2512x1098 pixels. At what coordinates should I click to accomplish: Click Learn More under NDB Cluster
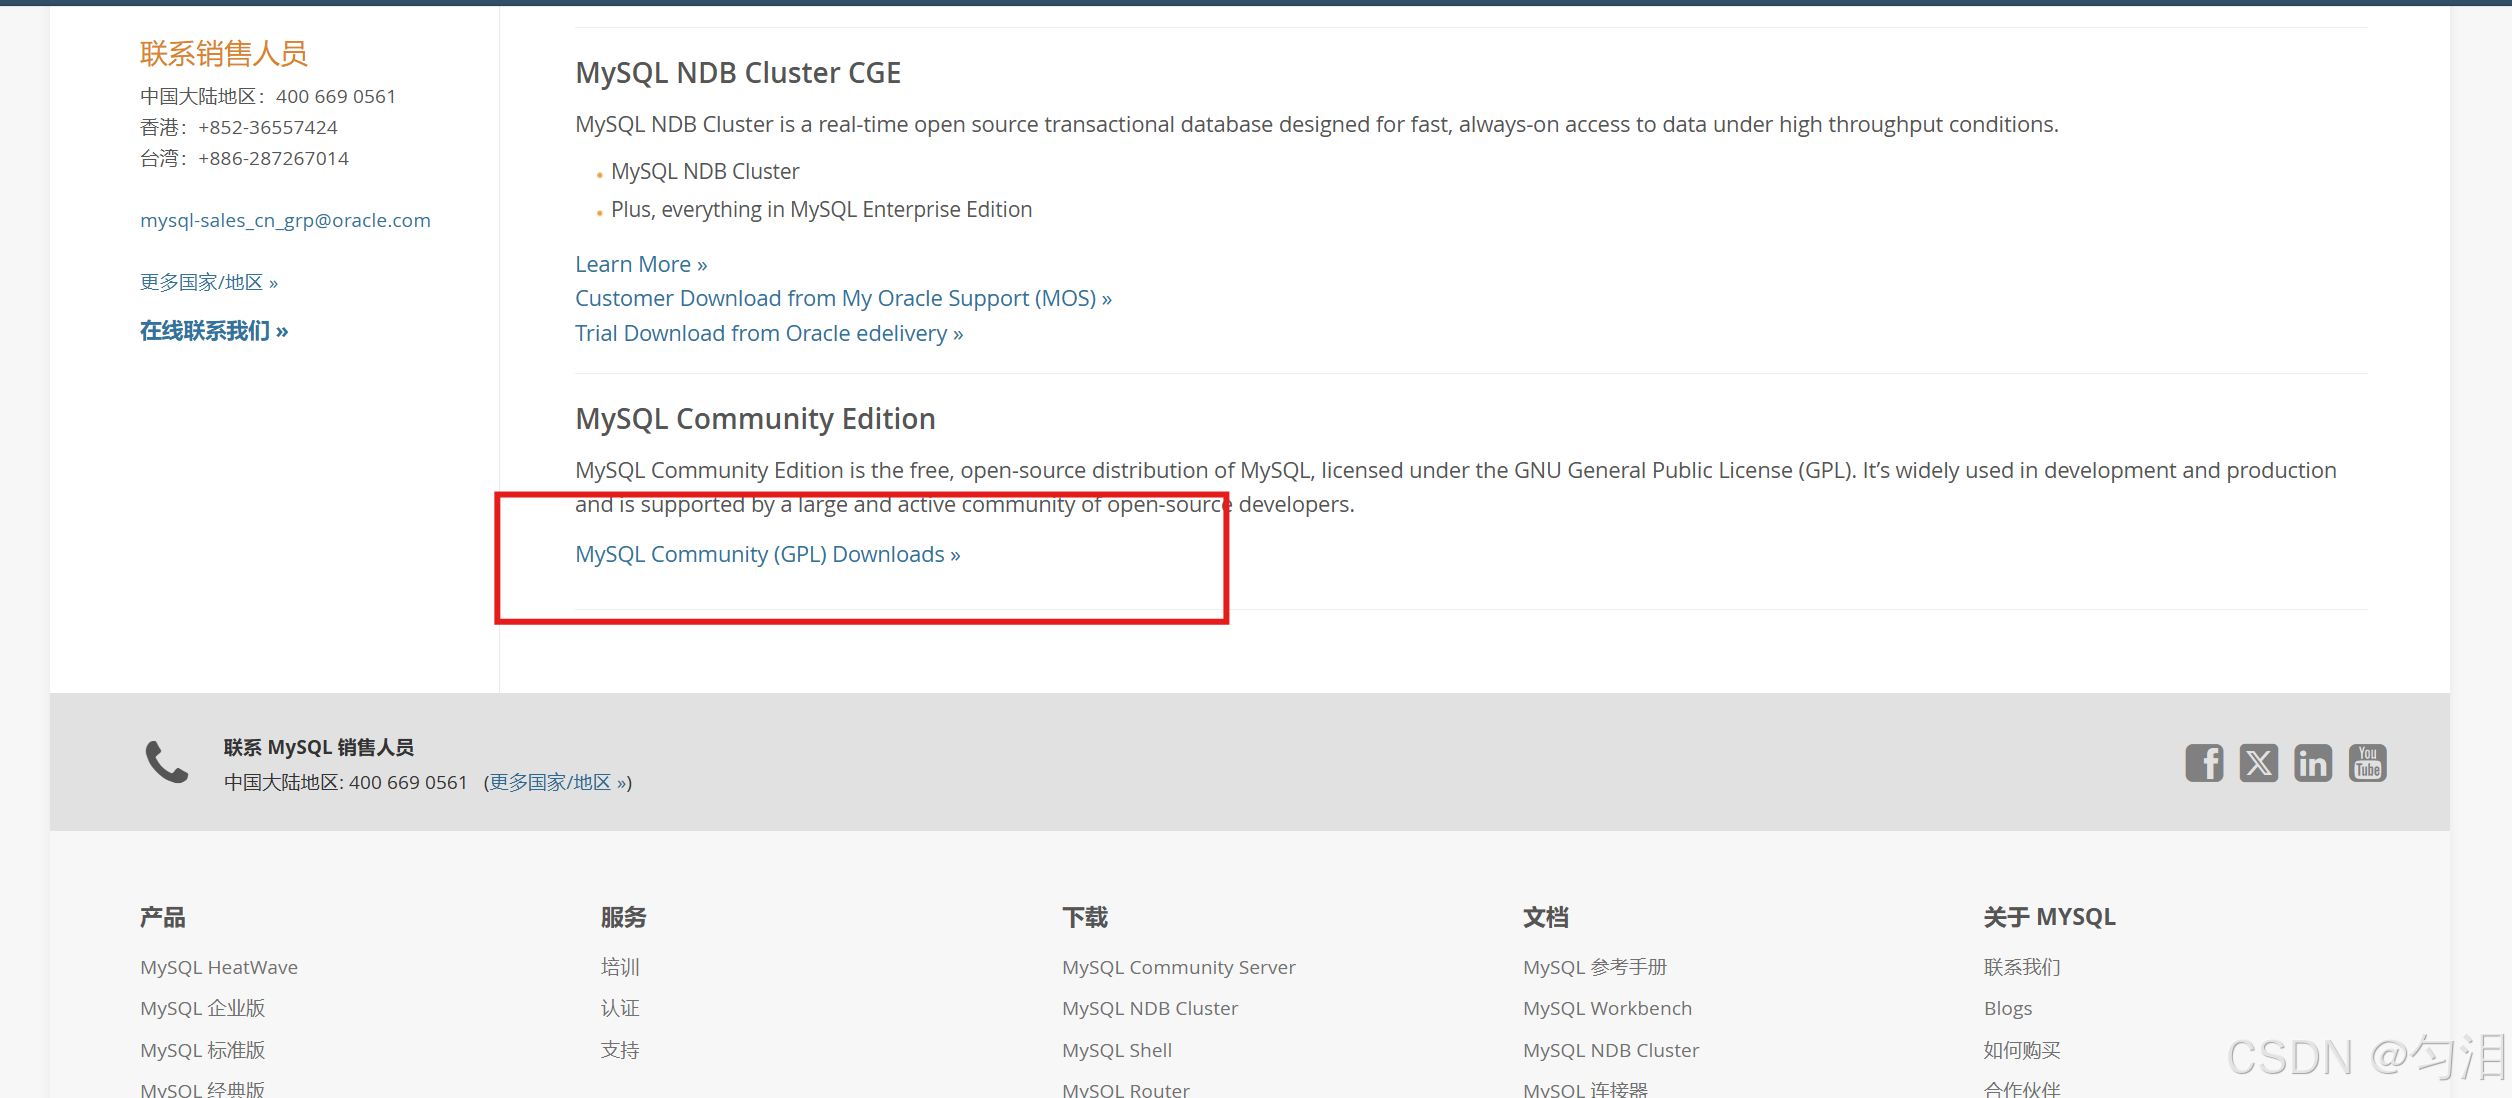tap(640, 264)
